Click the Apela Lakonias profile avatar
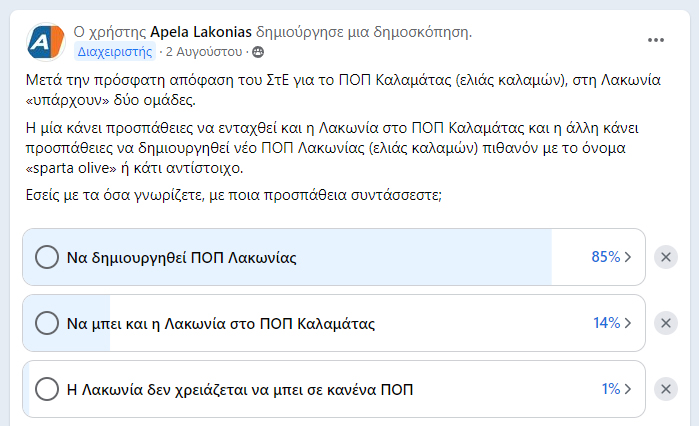The width and height of the screenshot is (699, 426). (46, 42)
